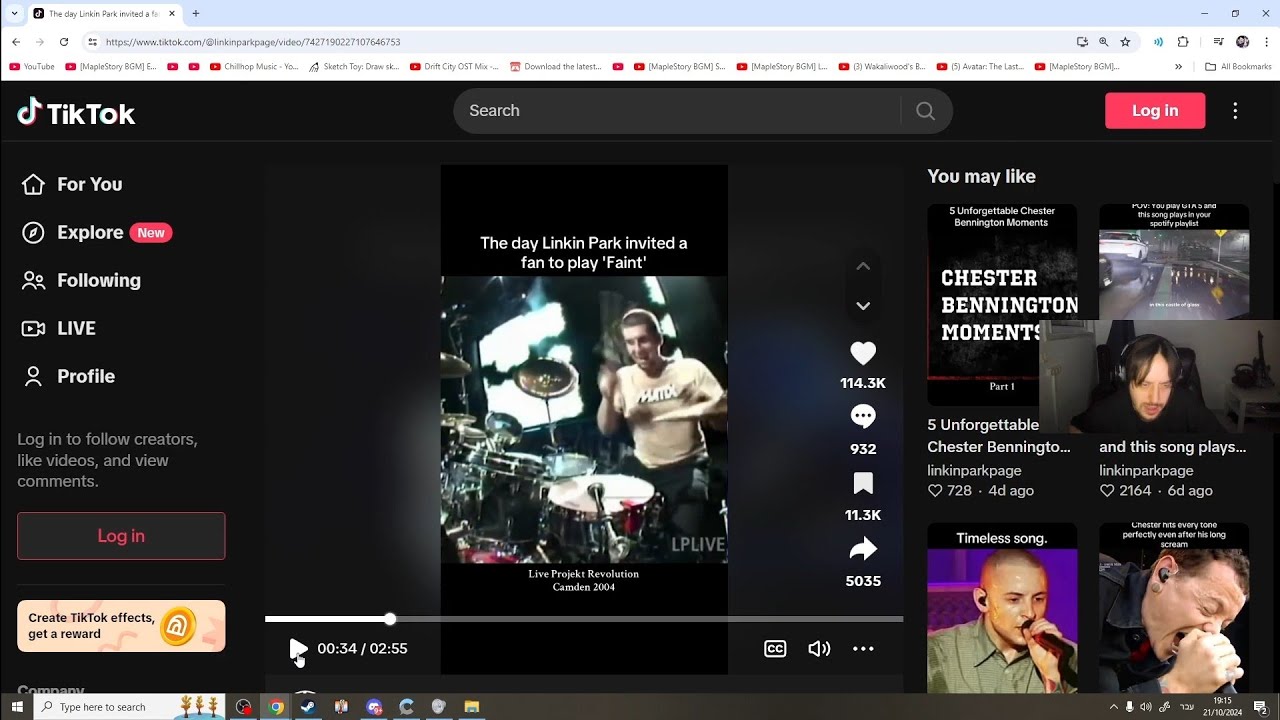The image size is (1280, 720).
Task: Play the paused video
Action: 298,649
